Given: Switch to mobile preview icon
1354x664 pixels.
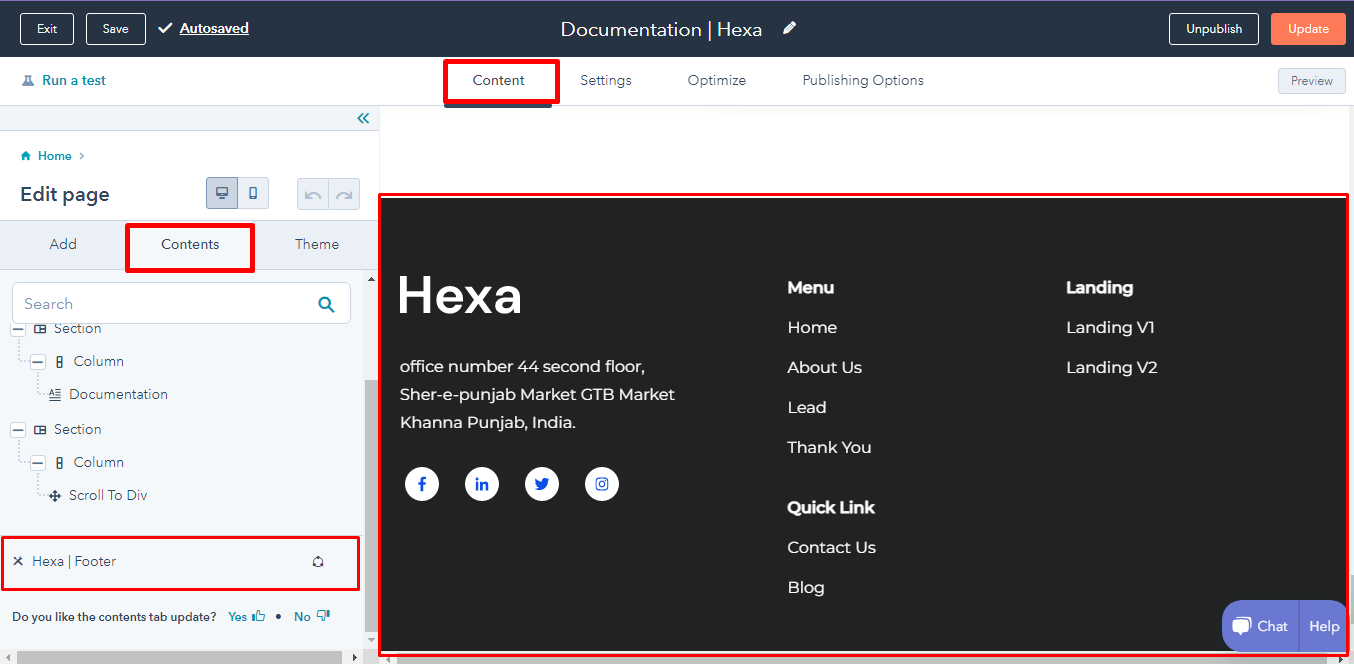Looking at the screenshot, I should tap(253, 194).
